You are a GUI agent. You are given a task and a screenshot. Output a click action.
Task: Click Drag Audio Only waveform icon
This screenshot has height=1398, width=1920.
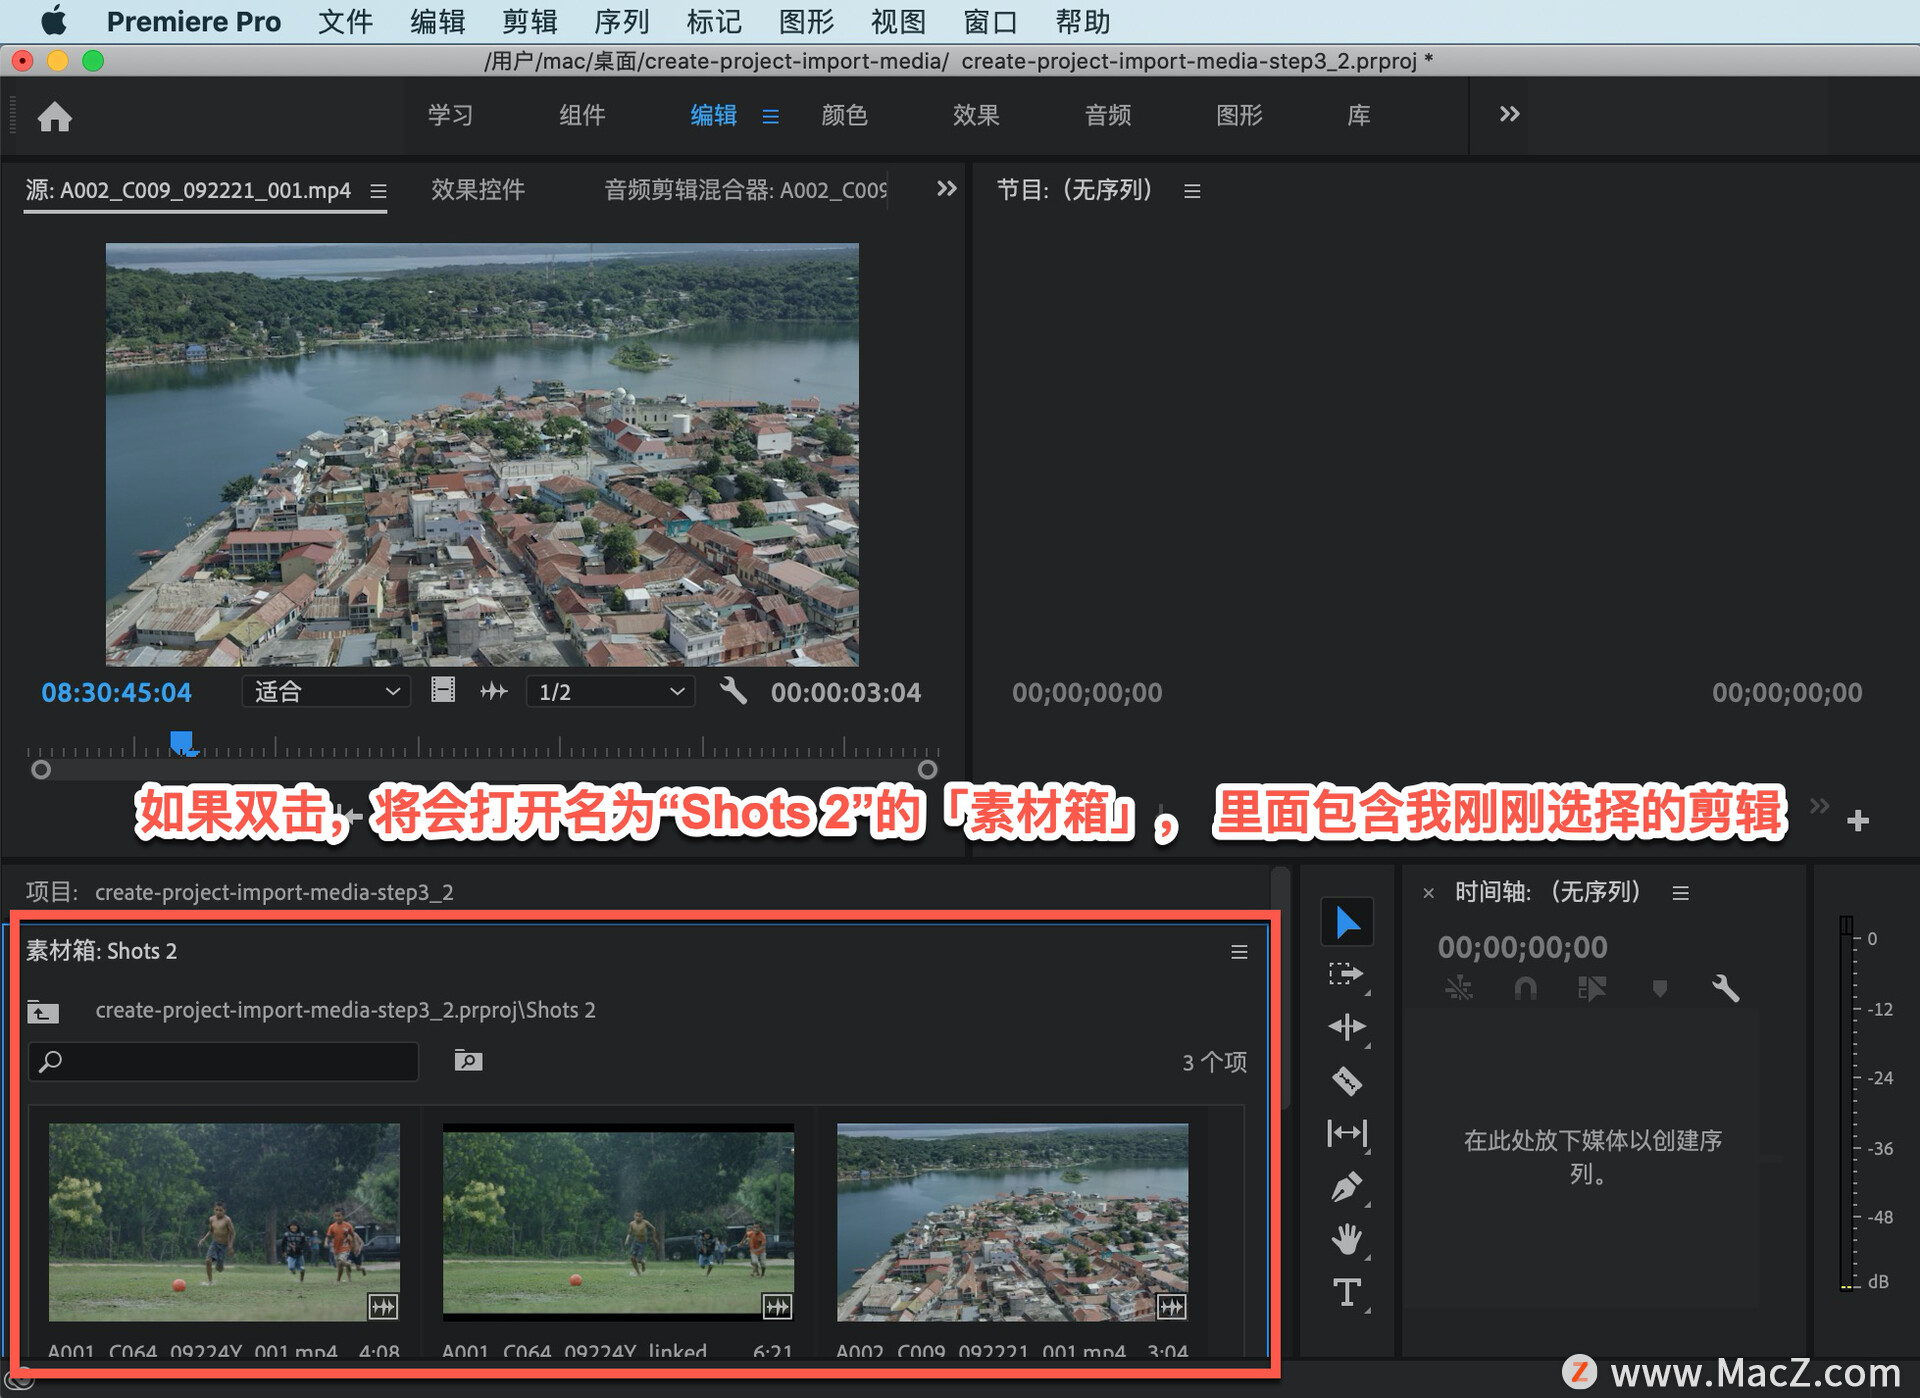point(494,691)
